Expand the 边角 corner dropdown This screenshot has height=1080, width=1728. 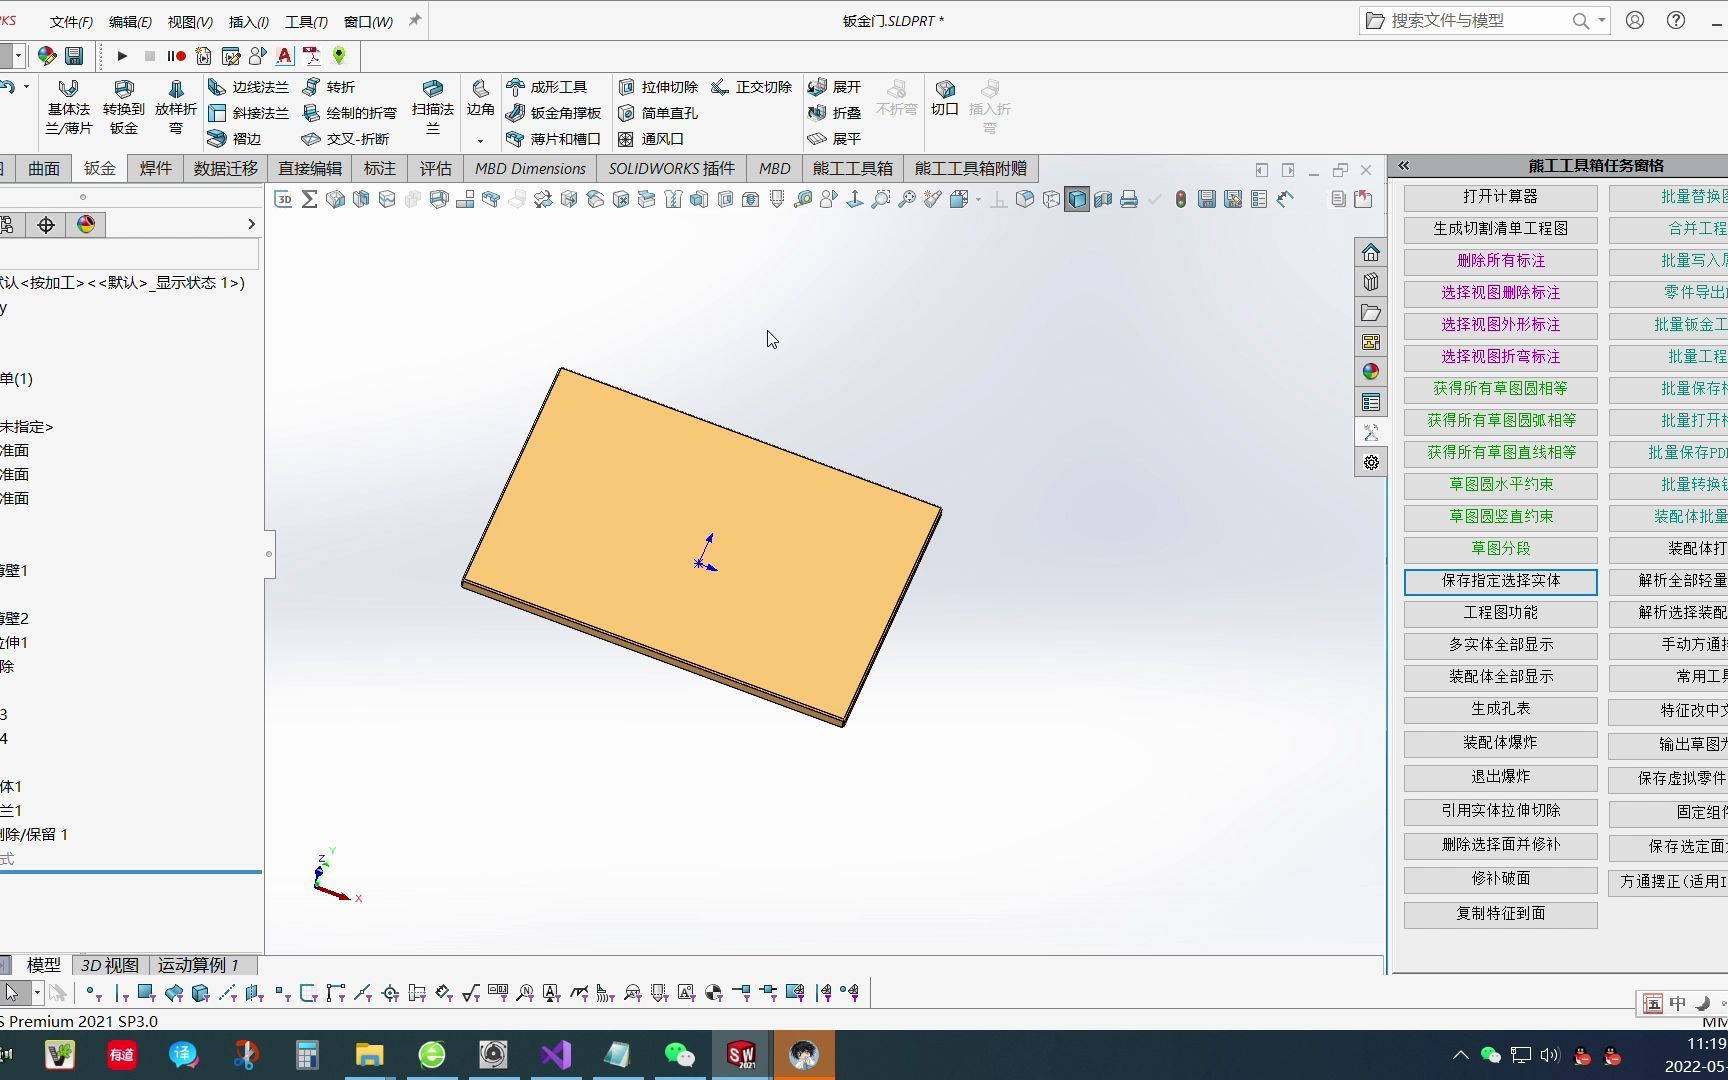coord(481,140)
